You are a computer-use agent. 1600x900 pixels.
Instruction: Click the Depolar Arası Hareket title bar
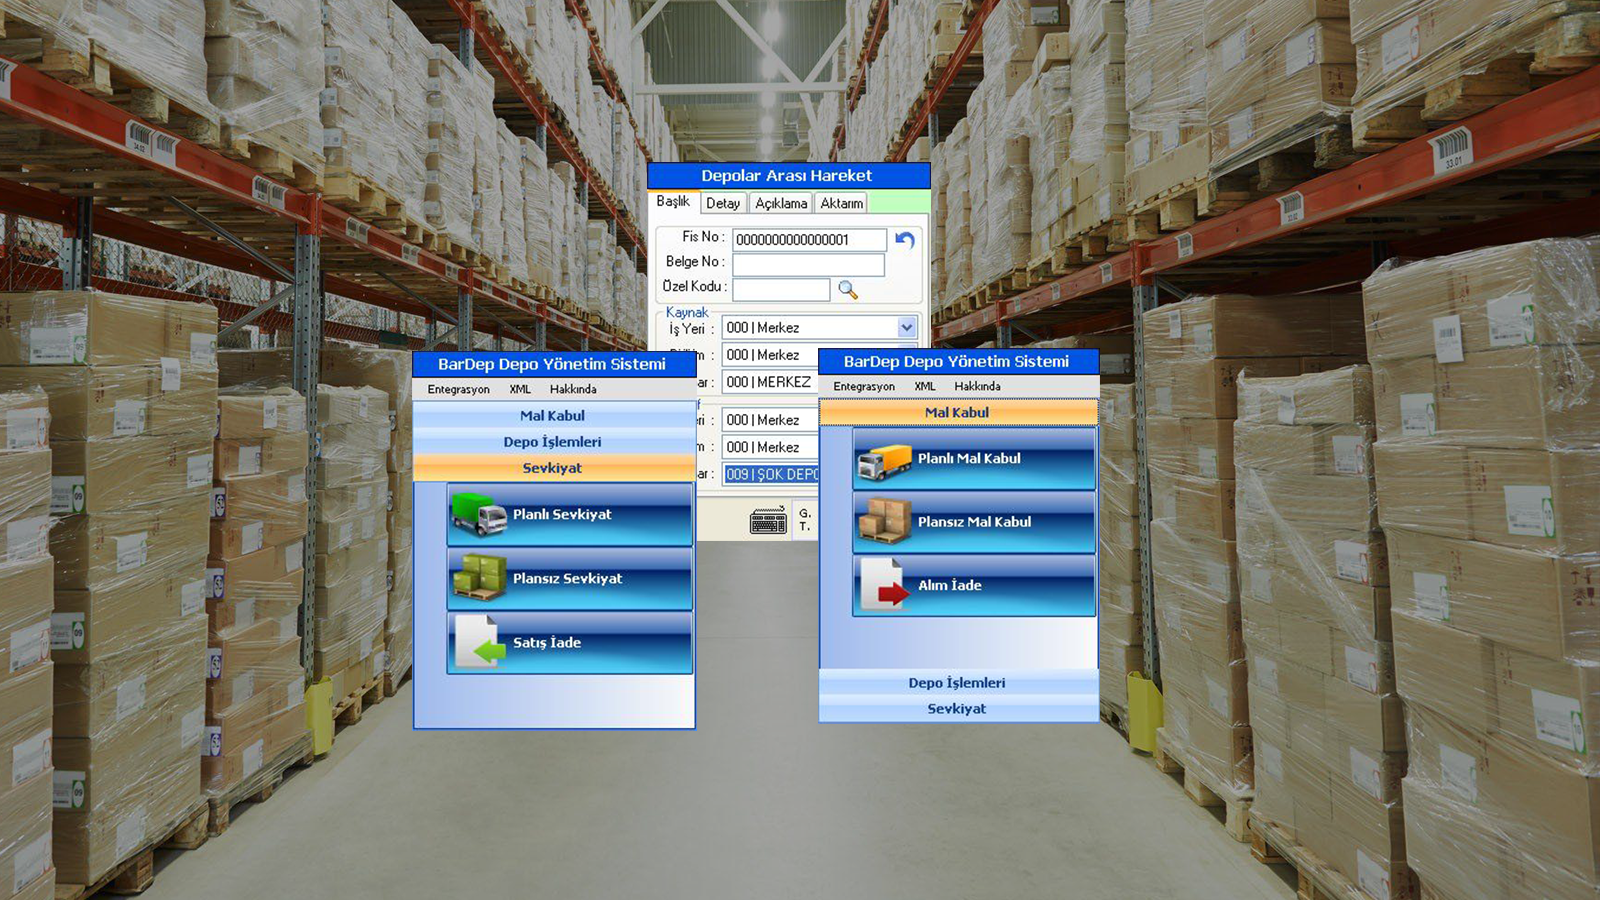point(788,176)
